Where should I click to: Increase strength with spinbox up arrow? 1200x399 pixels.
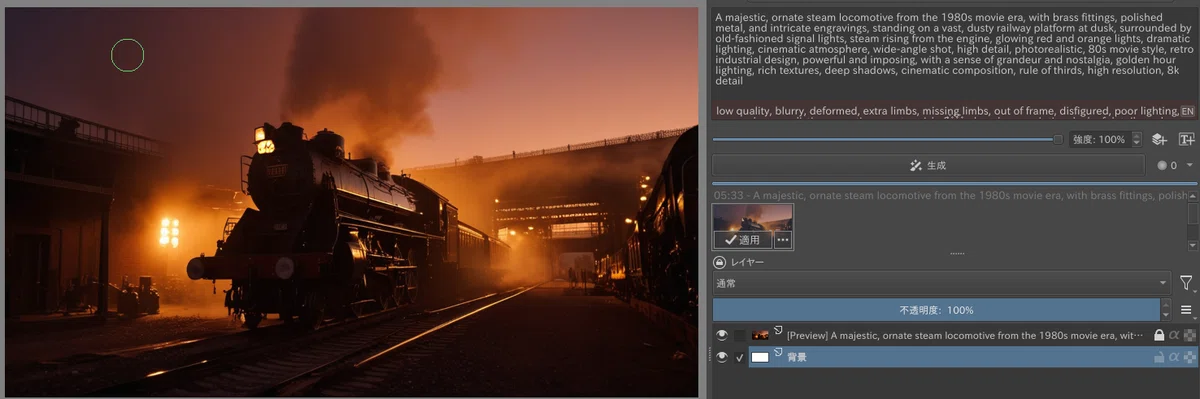point(1137,135)
